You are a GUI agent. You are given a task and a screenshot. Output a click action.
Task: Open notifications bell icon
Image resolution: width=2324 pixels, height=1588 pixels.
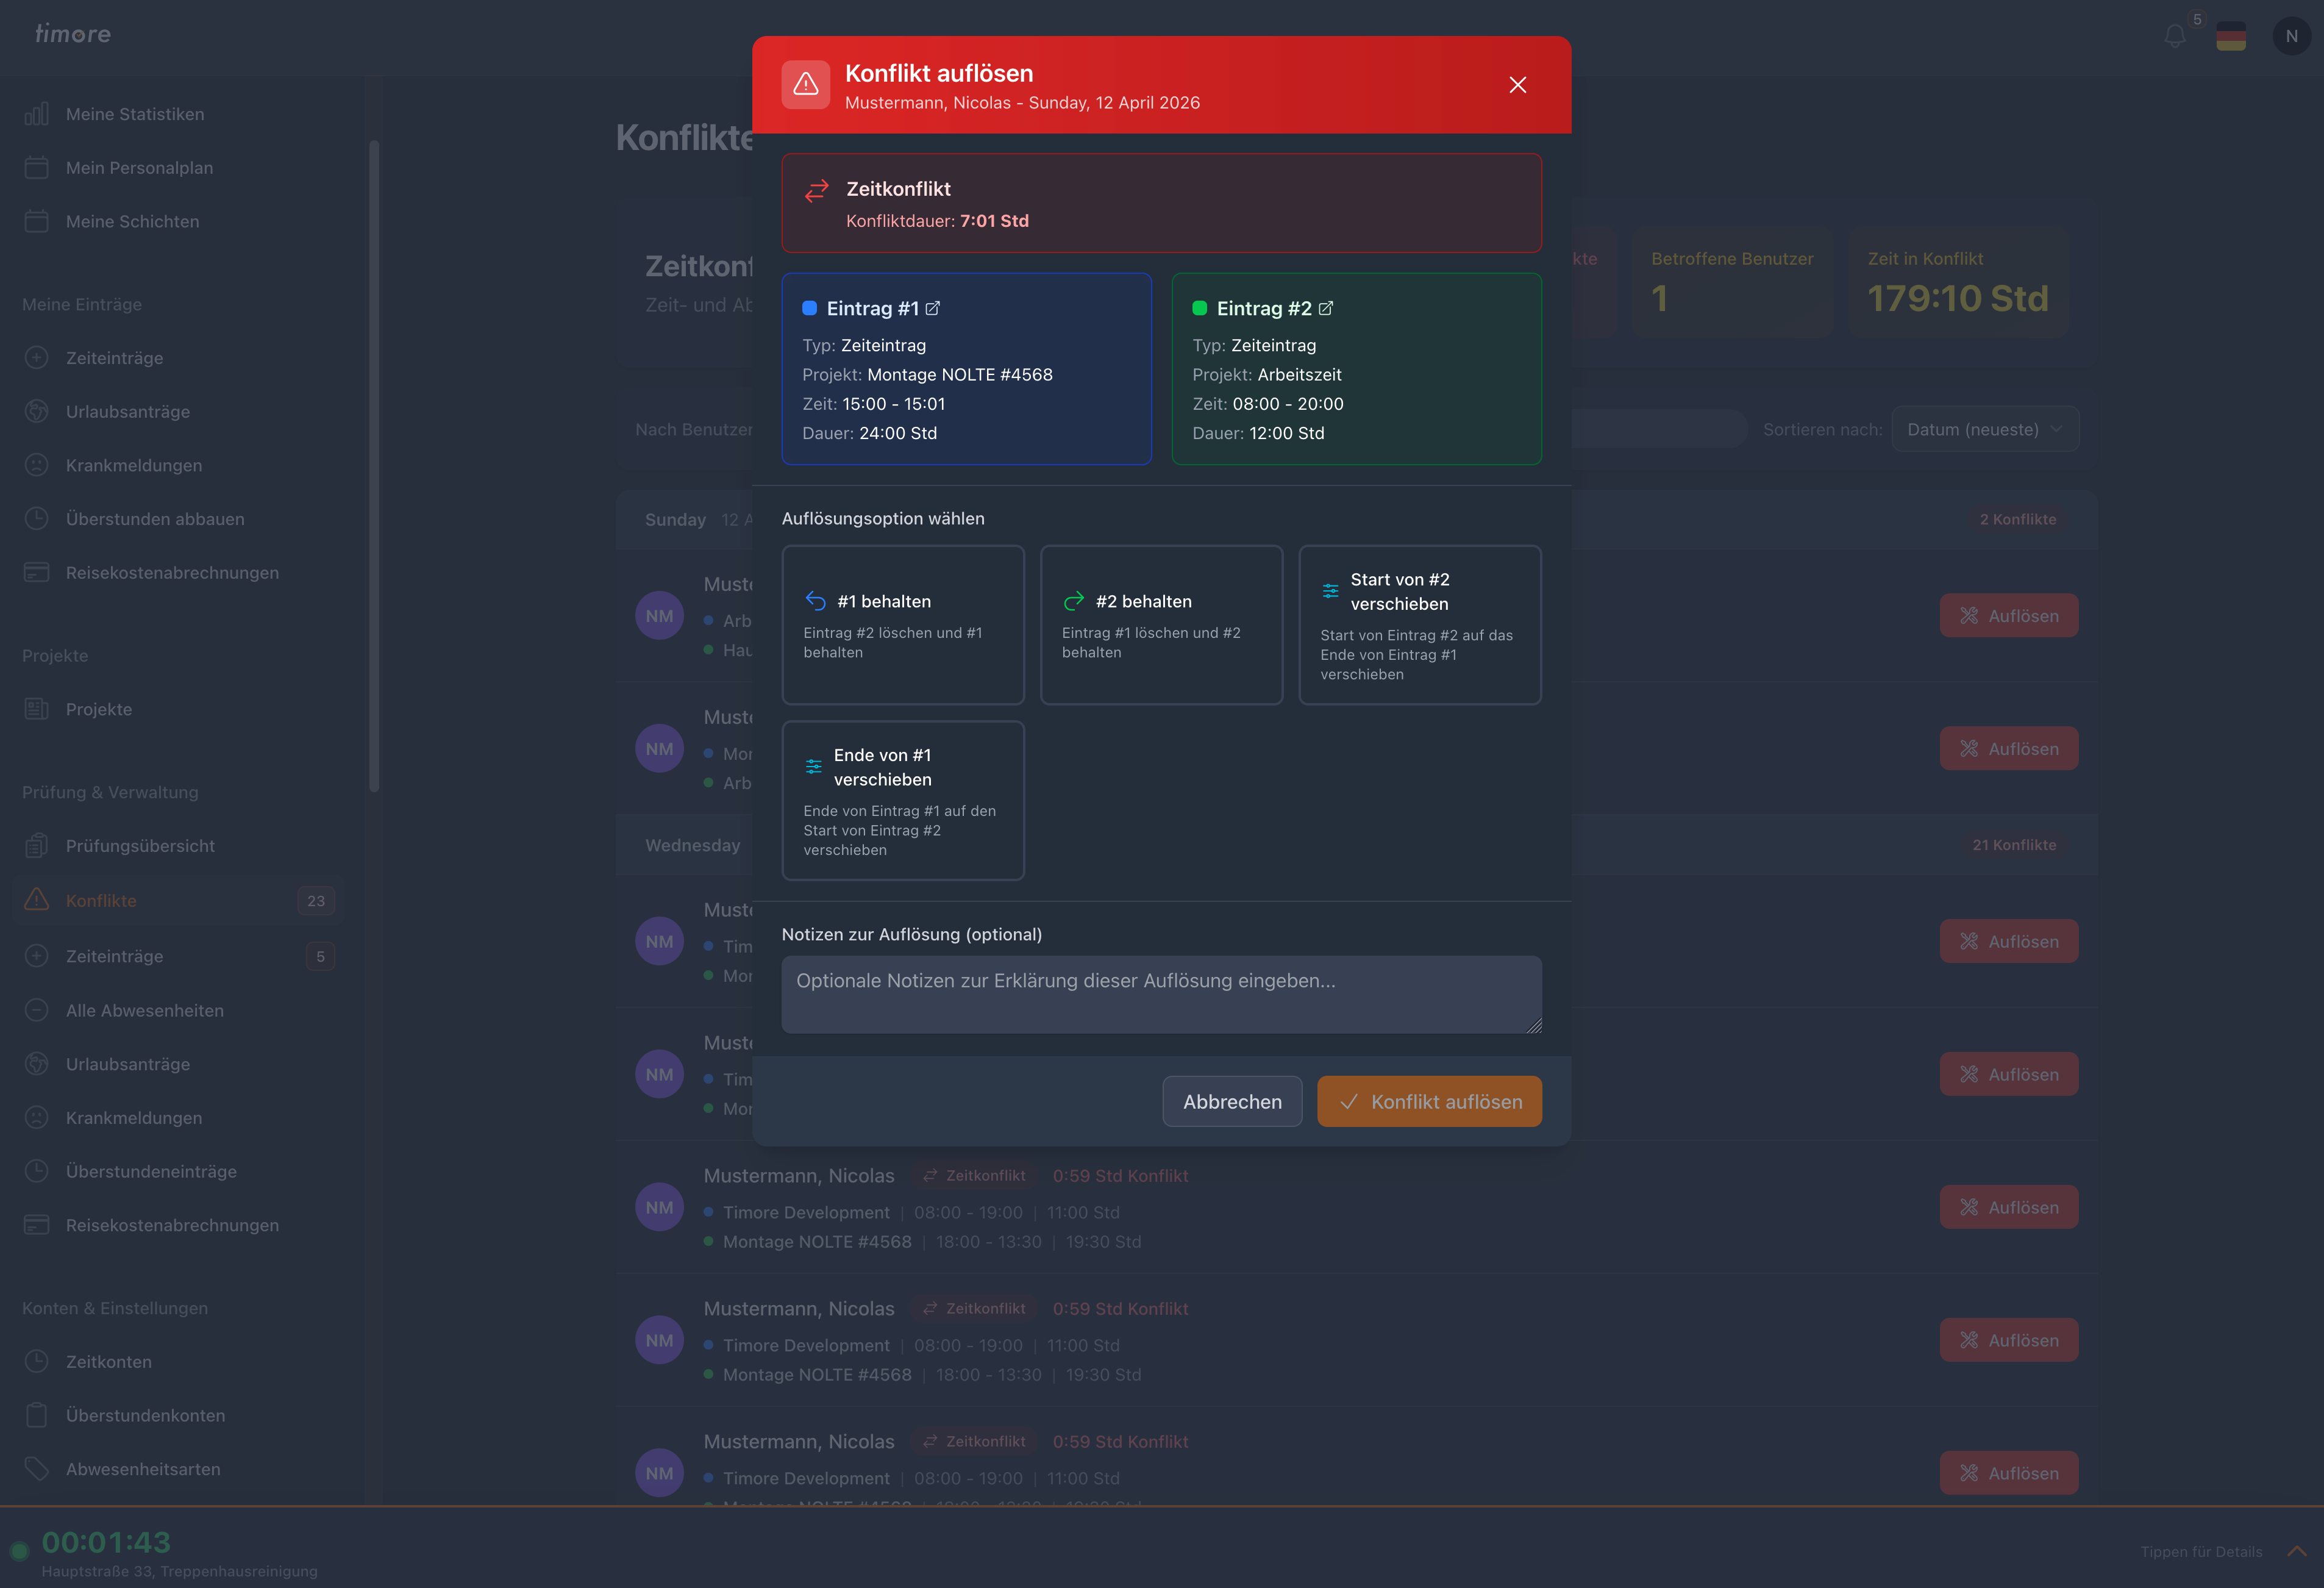coord(2174,36)
